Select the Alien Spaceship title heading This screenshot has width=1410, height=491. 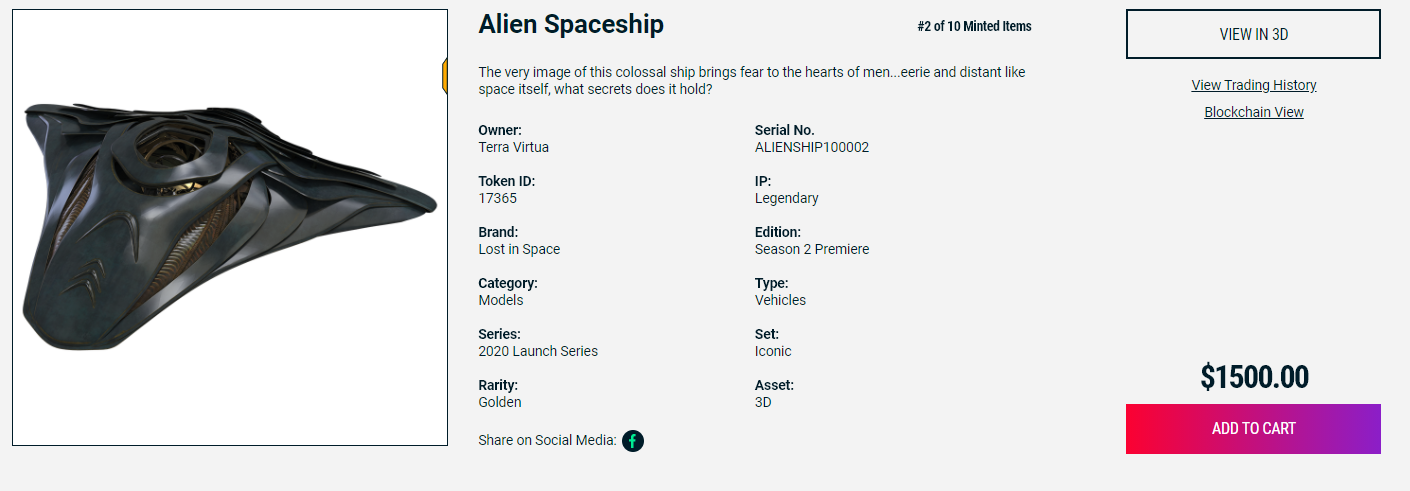(x=571, y=24)
